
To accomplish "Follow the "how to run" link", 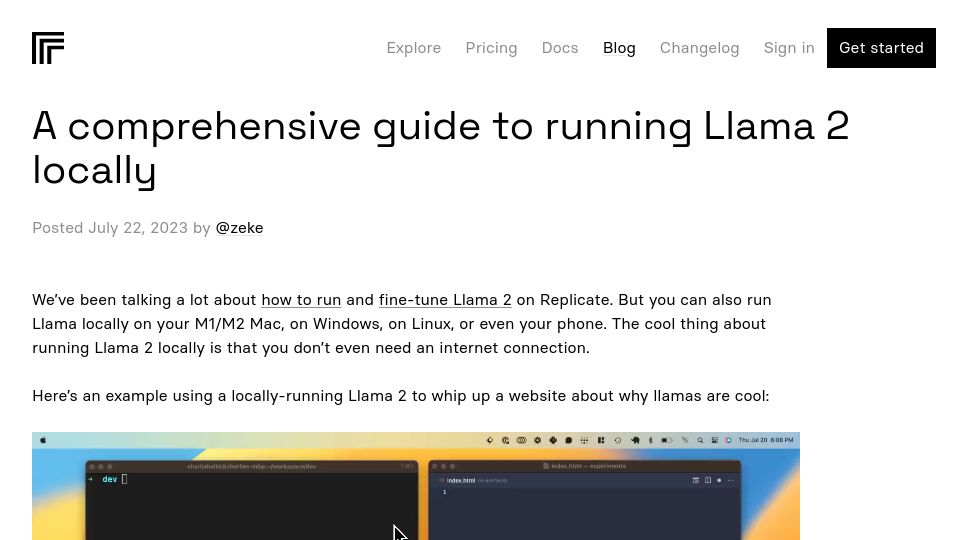I will 301,300.
